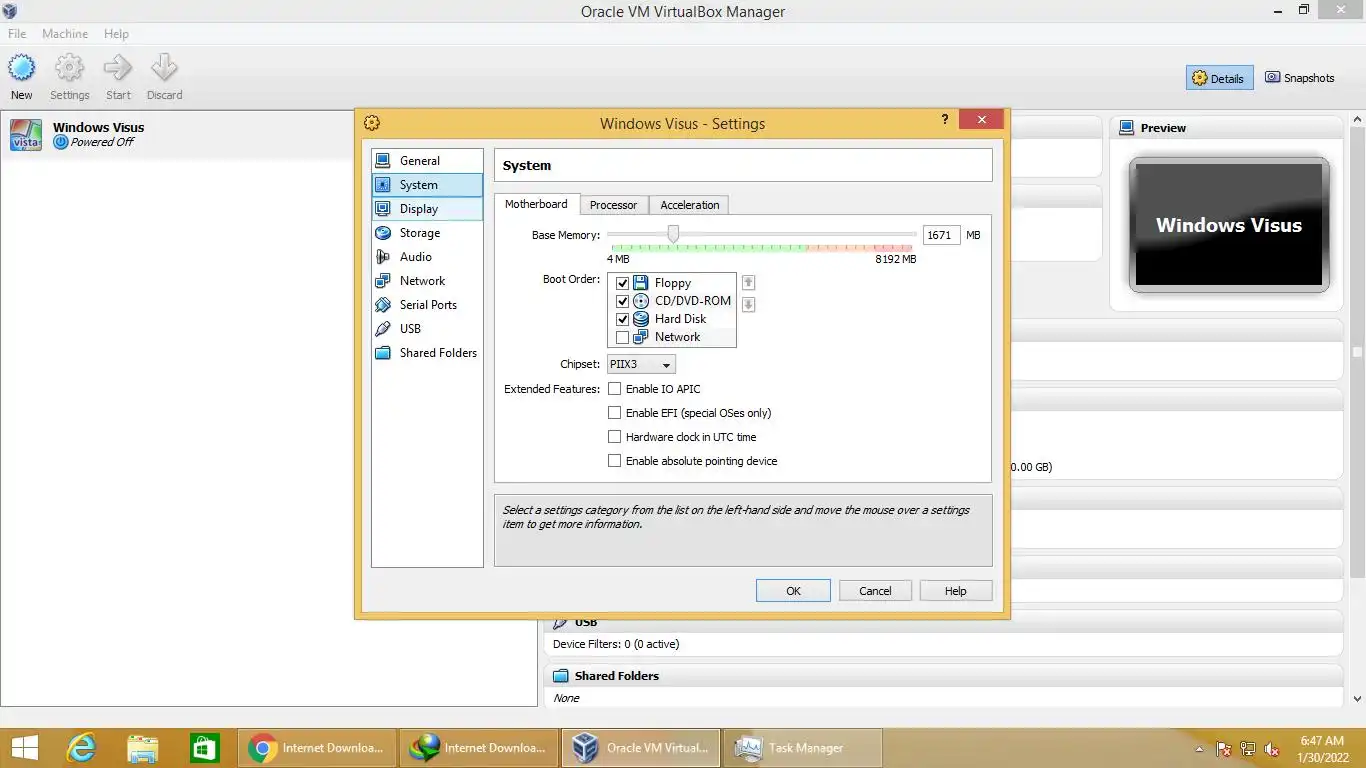Click the Preview section header

(1226, 128)
